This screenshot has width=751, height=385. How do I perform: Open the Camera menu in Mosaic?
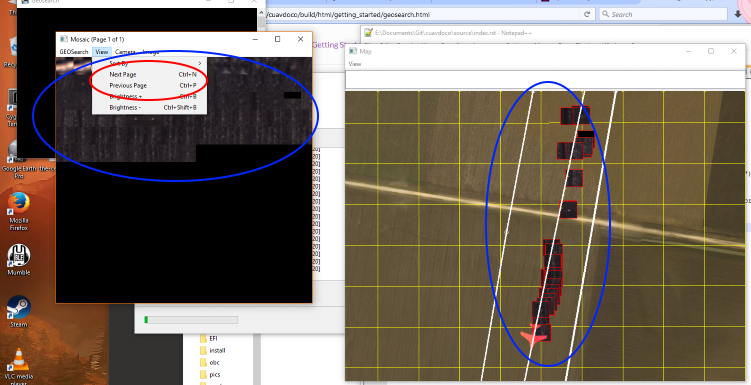125,52
